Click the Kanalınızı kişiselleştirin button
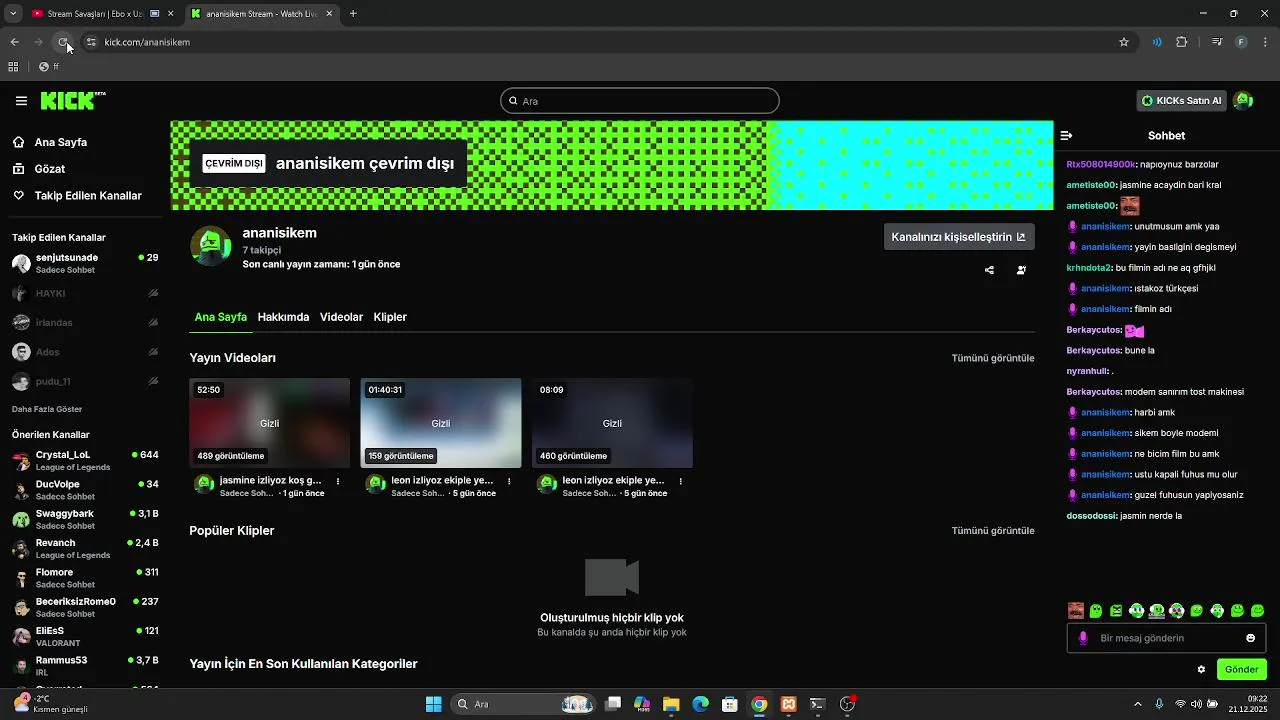 tap(959, 237)
